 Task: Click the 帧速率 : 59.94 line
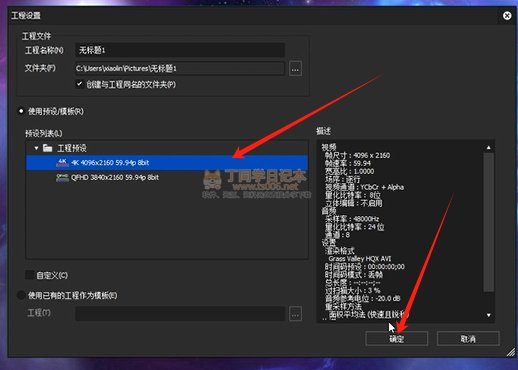pyautogui.click(x=348, y=163)
